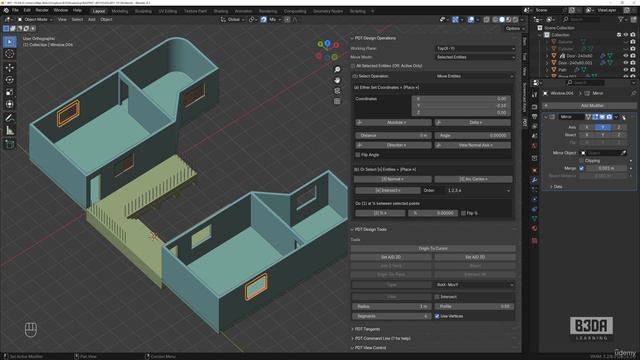Switch to the Sculpting workspace tab
The height and width of the screenshot is (360, 640).
click(x=143, y=11)
